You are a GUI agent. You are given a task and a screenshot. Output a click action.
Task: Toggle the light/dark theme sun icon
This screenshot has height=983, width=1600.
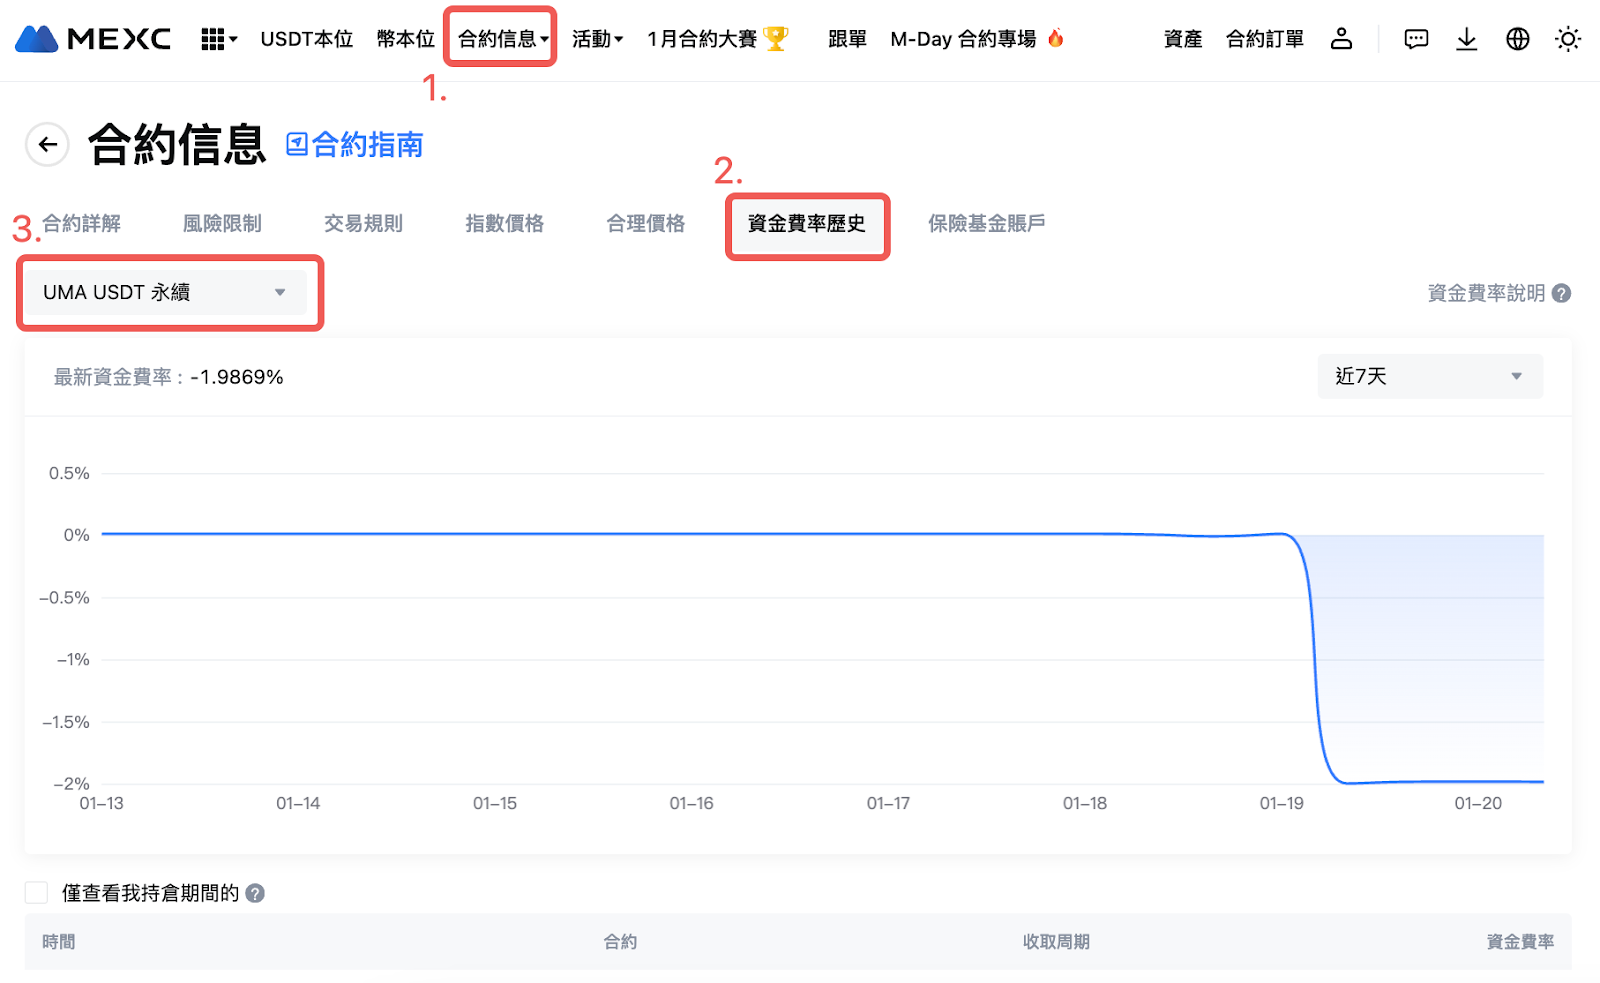point(1567,39)
